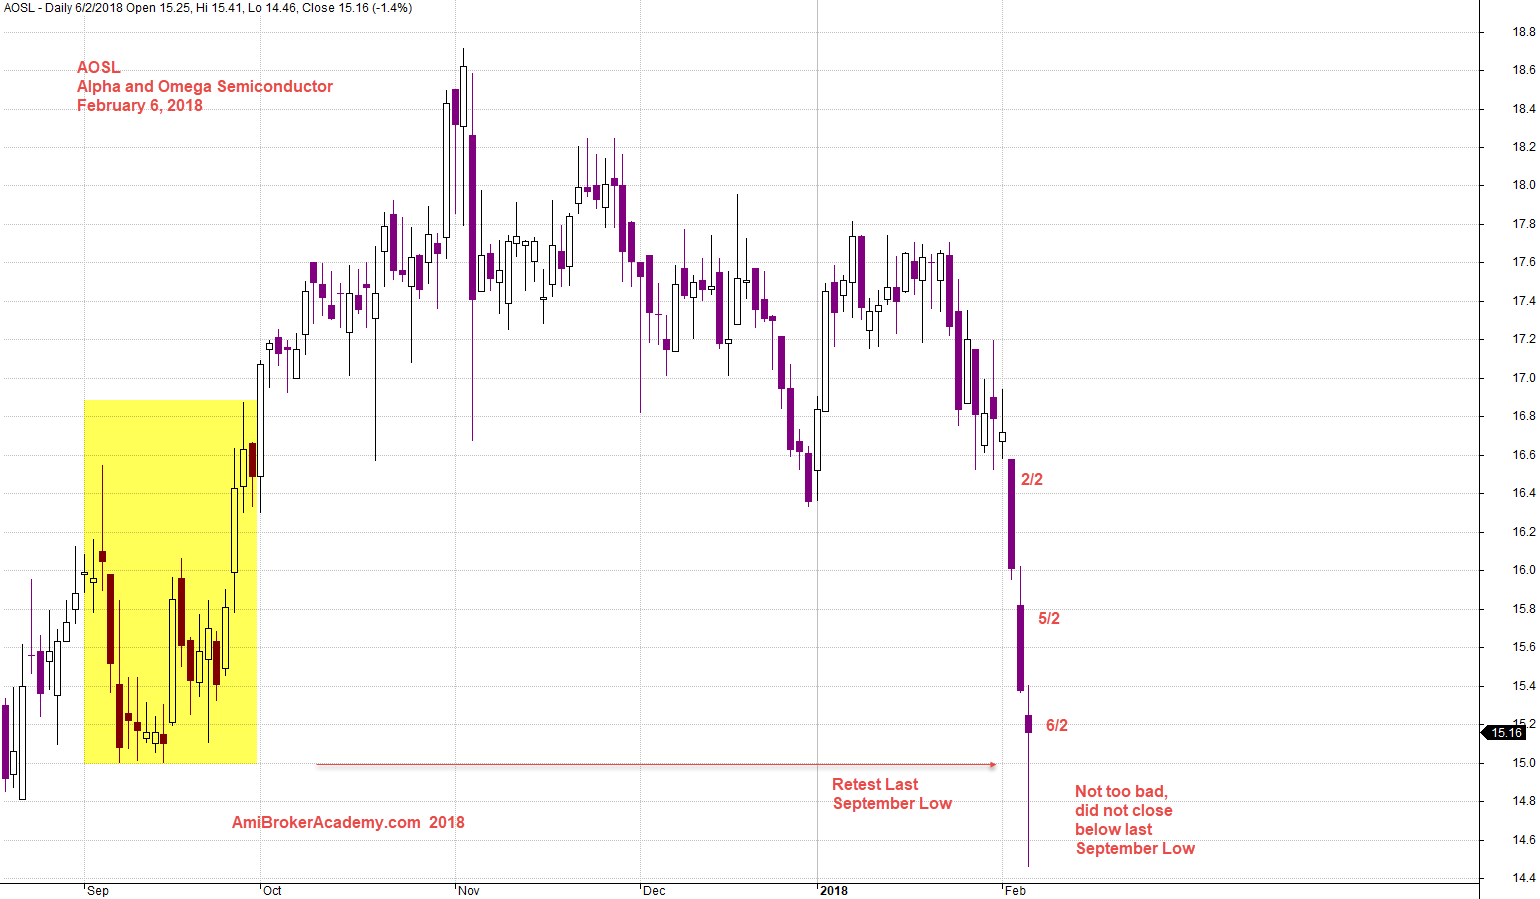1540x899 pixels.
Task: Click the chart title line showing AOSL Daily 6/2/2018
Action: (207, 8)
